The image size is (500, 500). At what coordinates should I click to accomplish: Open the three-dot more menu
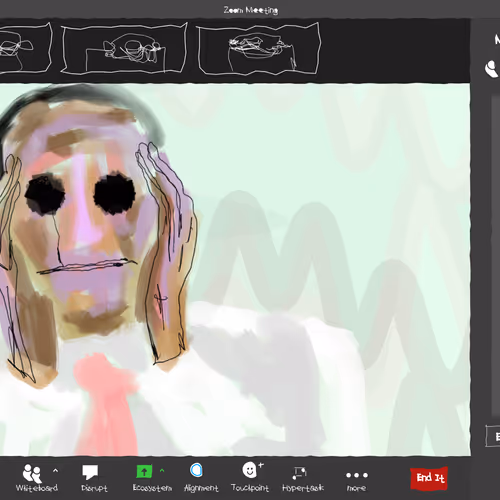(357, 475)
